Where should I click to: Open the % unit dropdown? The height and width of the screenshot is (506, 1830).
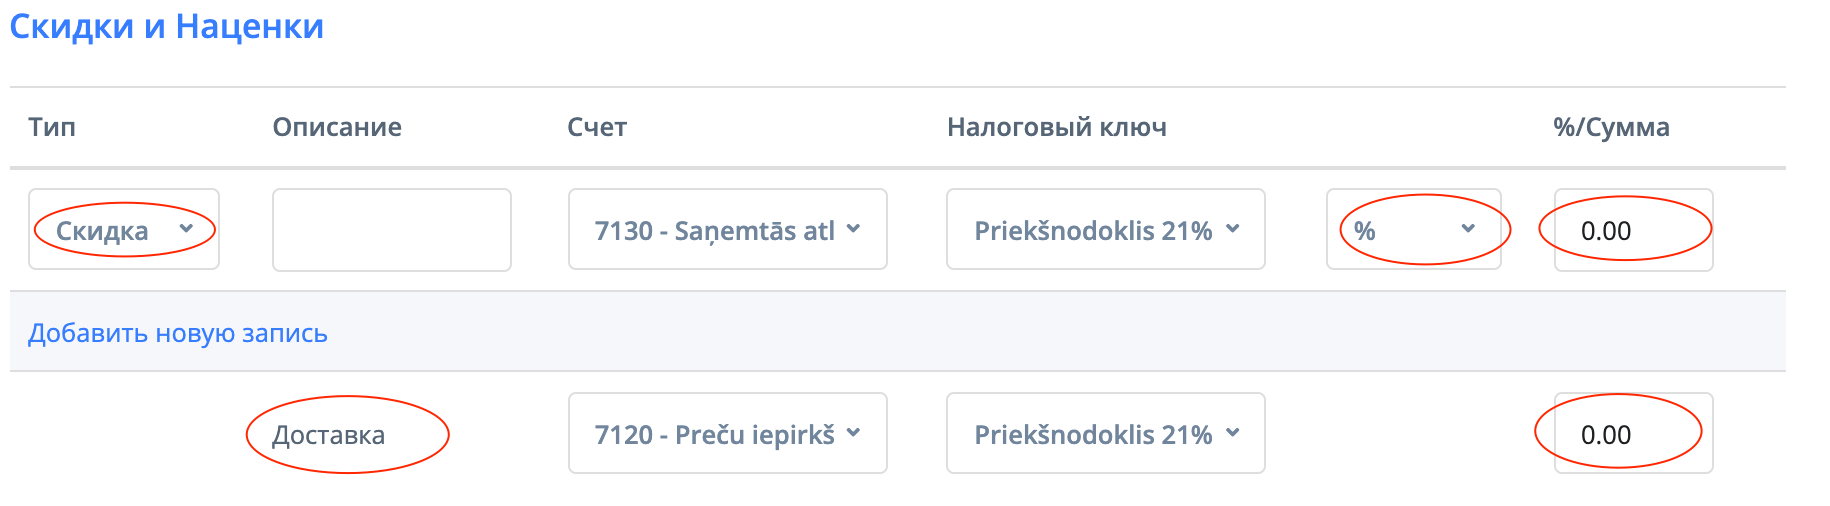coord(1412,230)
